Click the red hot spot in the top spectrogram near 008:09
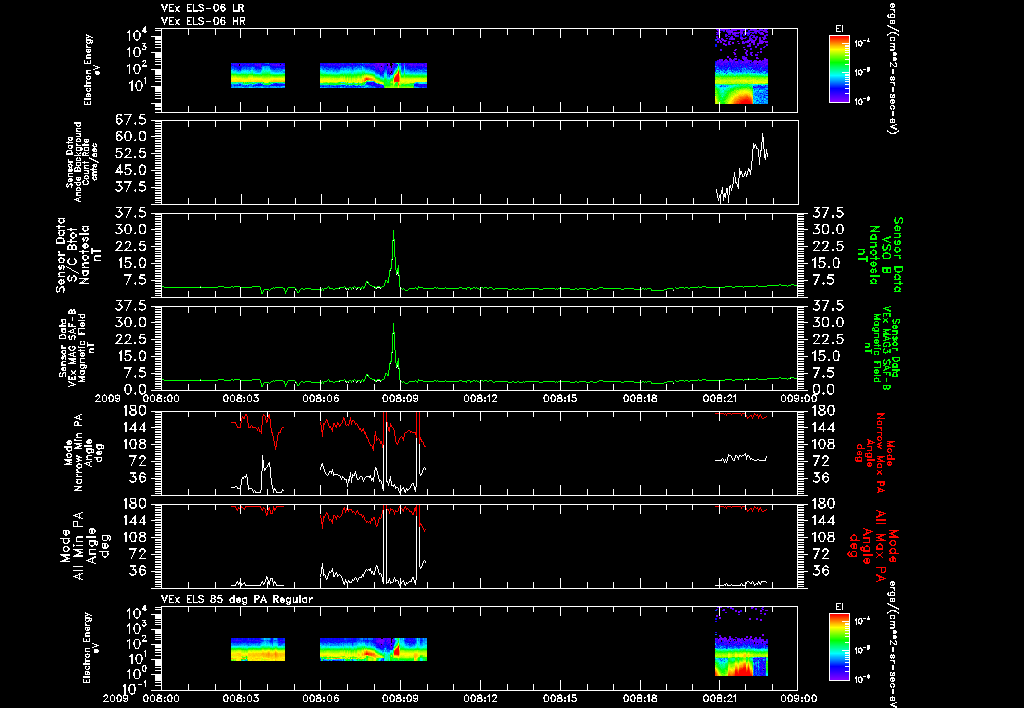Image resolution: width=1024 pixels, height=708 pixels. point(396,76)
